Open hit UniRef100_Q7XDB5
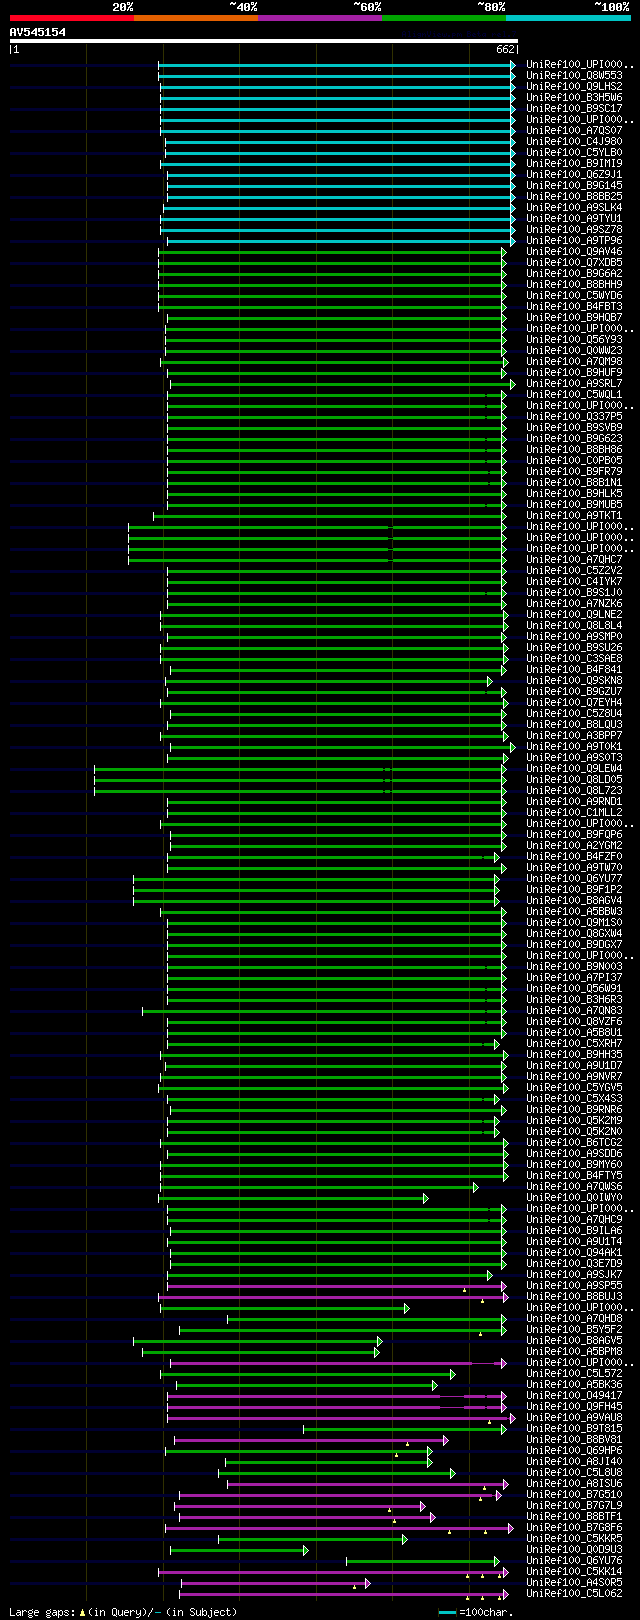Image resolution: width=640 pixels, height=1620 pixels. (574, 262)
